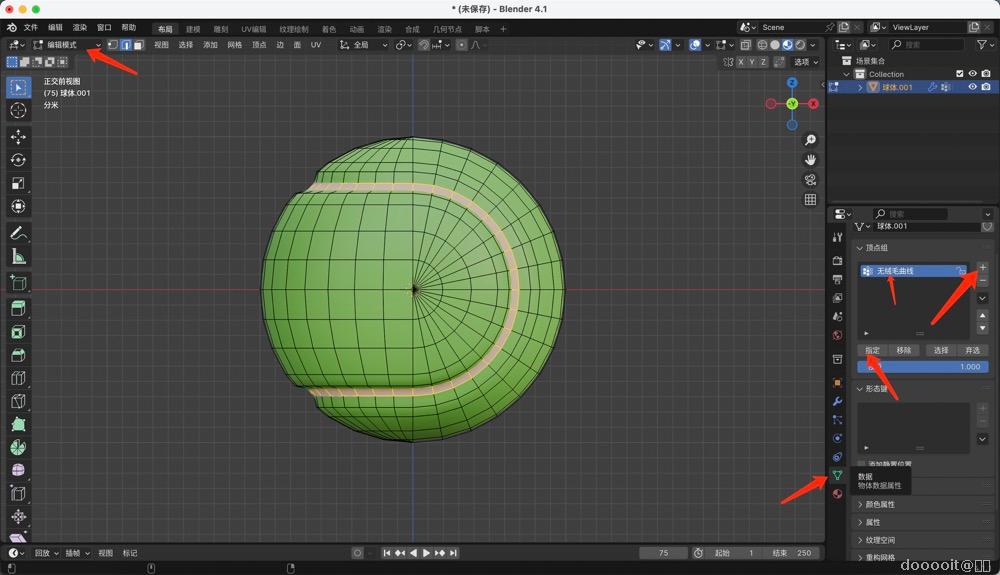
Task: Click the Annotate pencil tool
Action: tap(18, 233)
